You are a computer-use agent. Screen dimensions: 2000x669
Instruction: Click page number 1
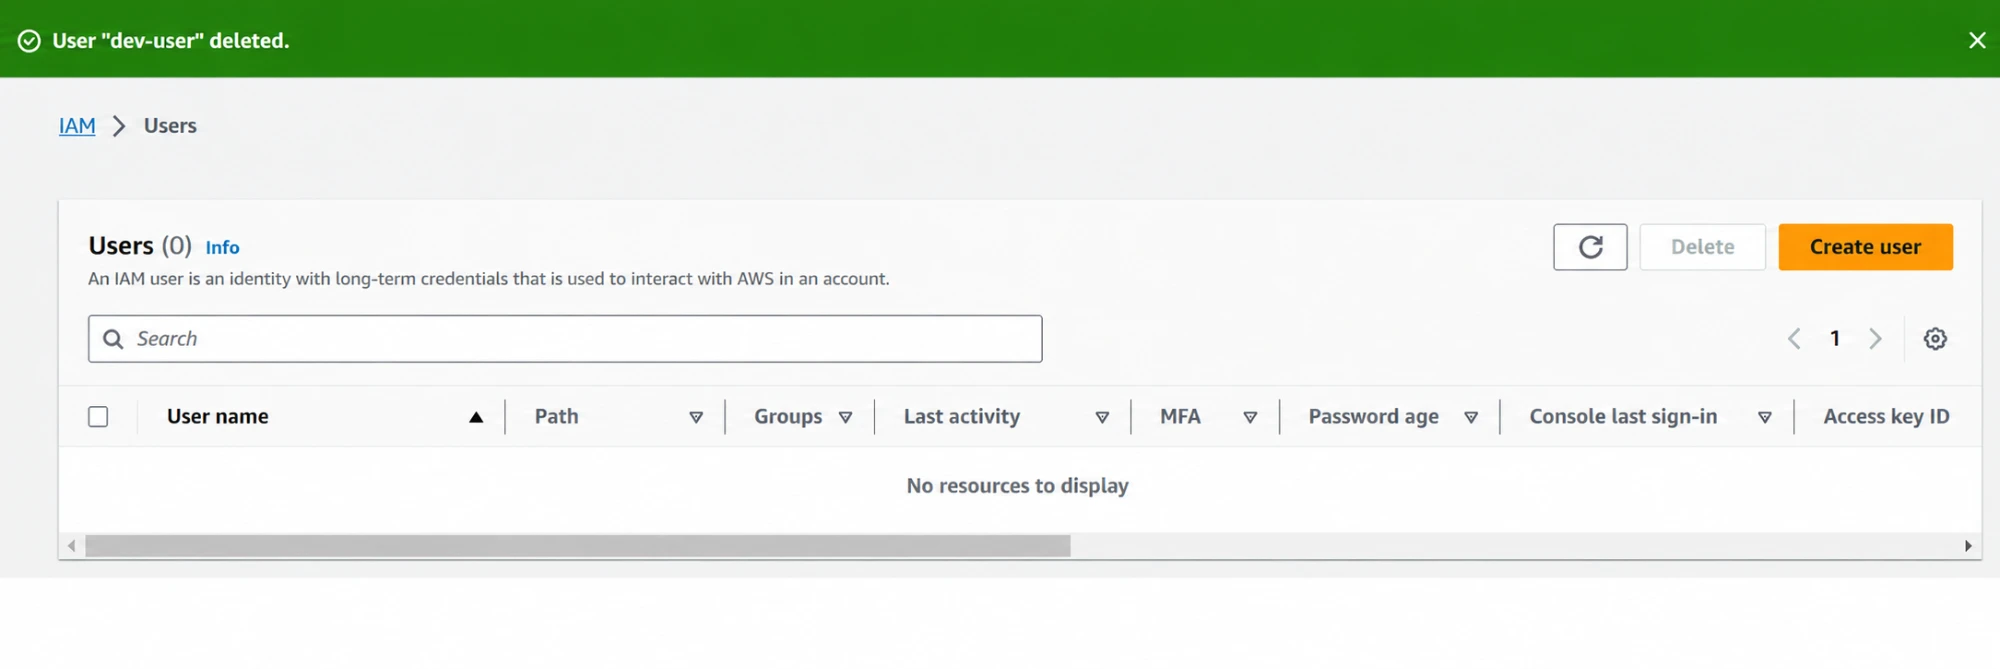click(1835, 339)
